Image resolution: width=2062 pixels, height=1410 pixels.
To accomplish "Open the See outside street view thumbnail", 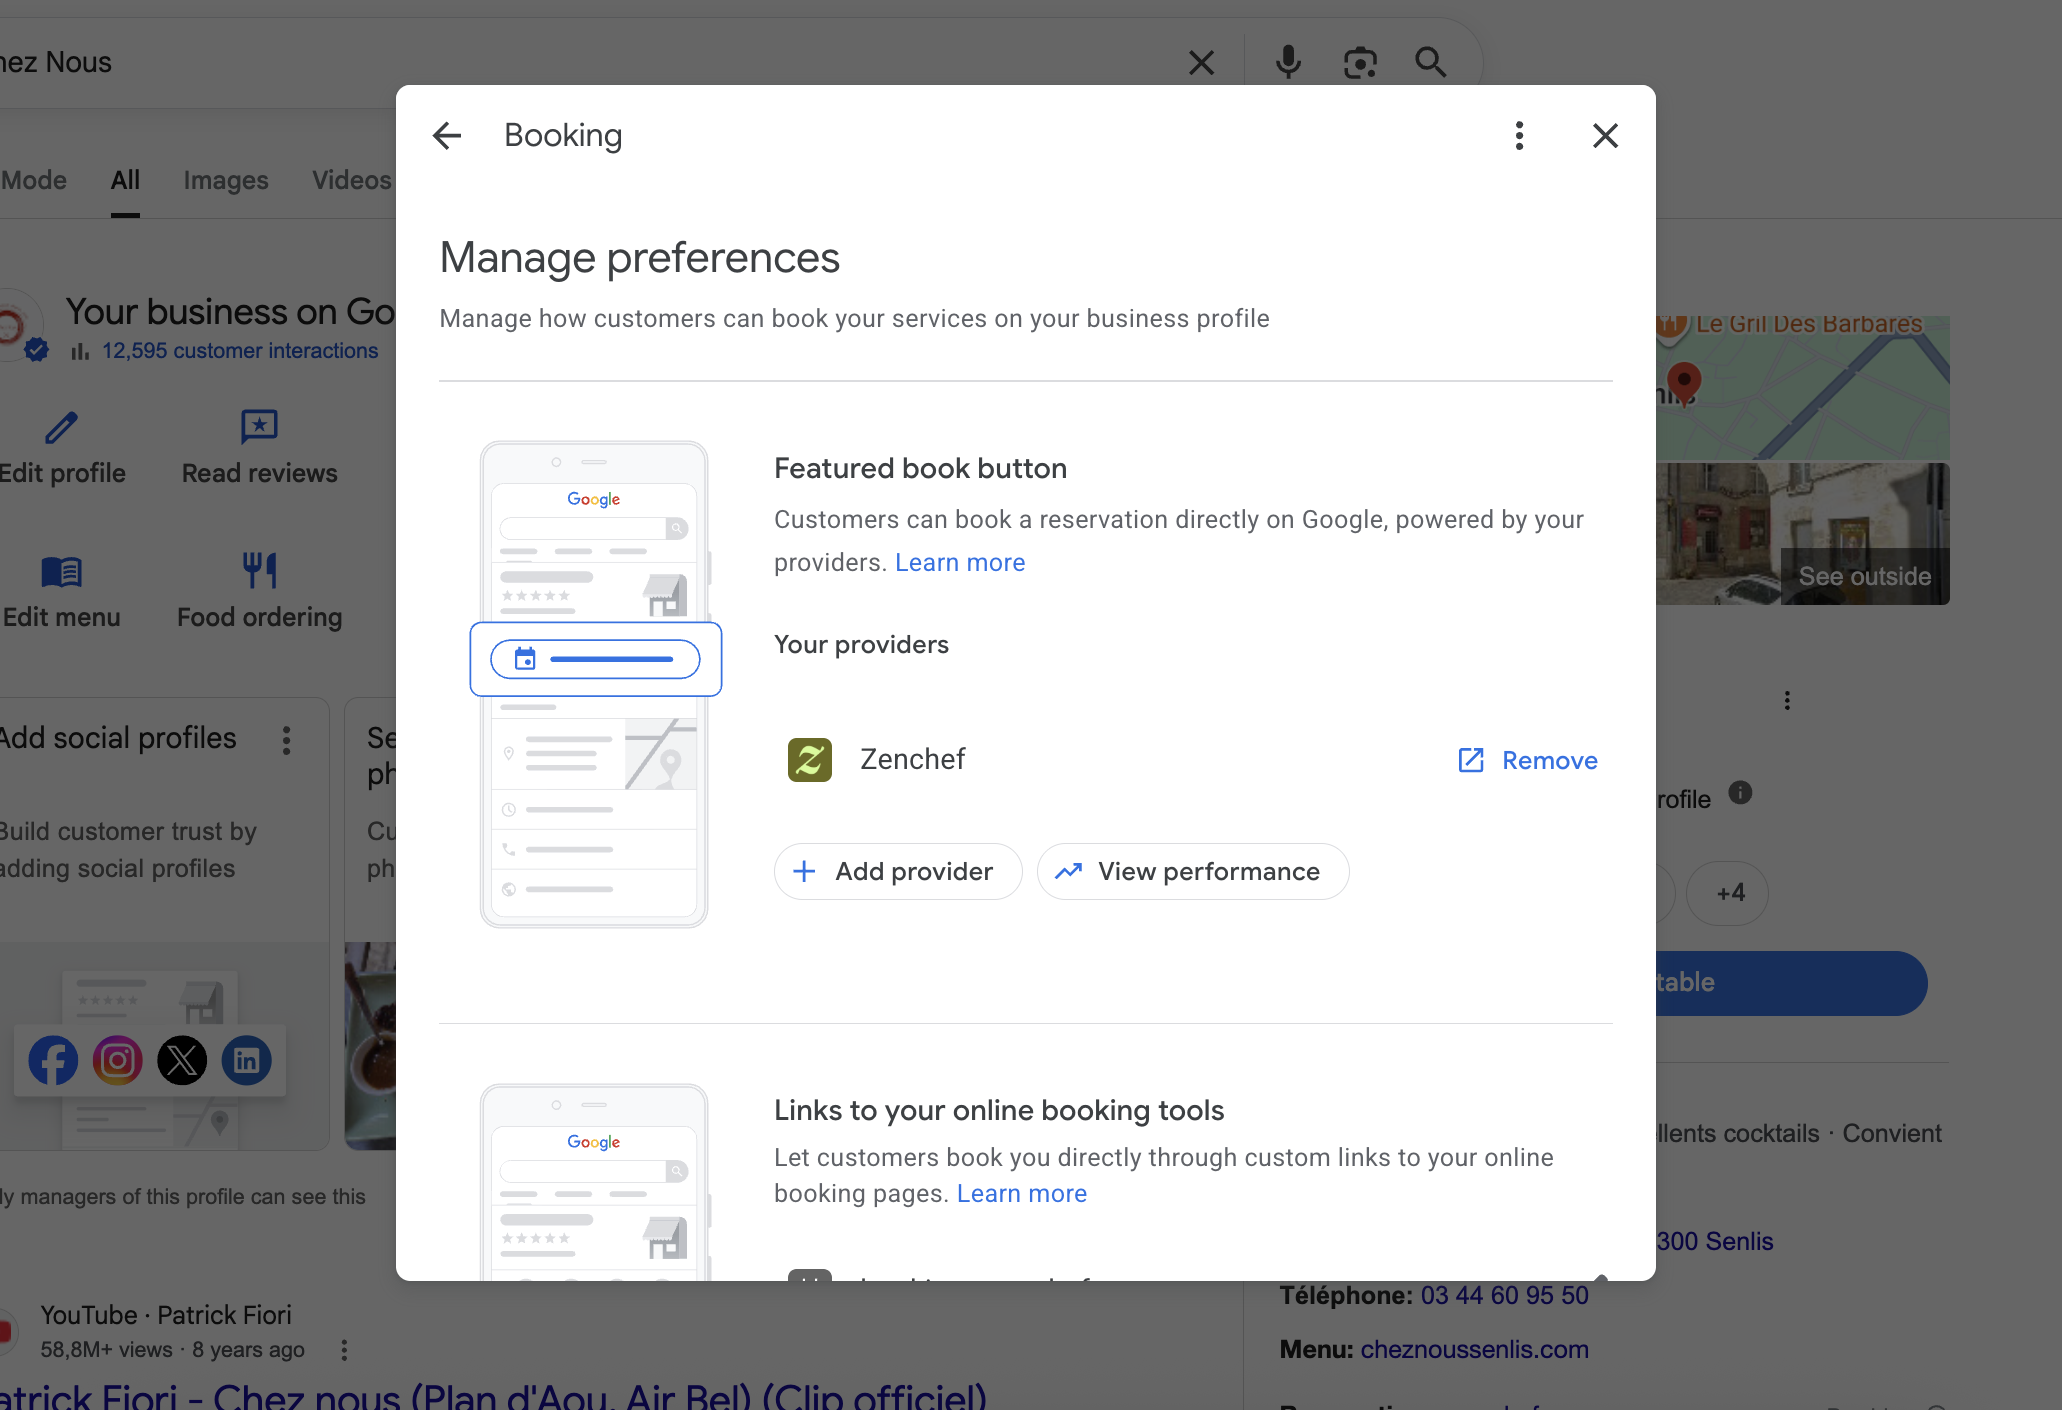I will pyautogui.click(x=1802, y=534).
